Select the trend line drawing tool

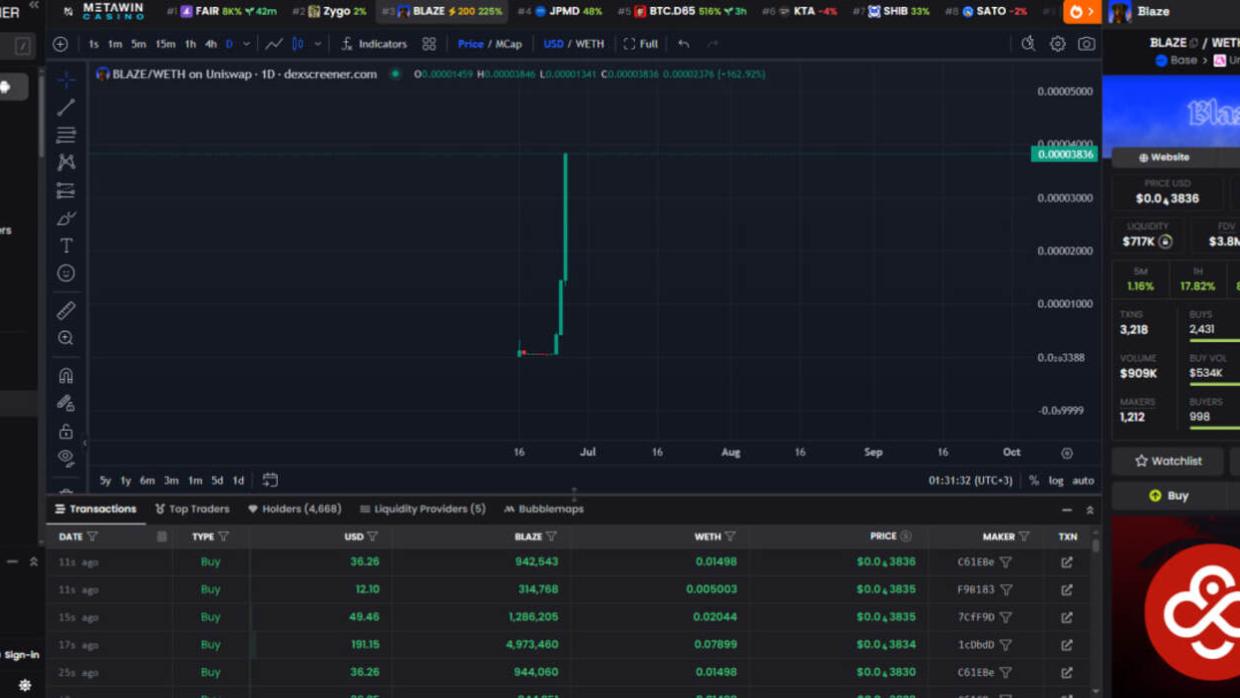coord(66,107)
